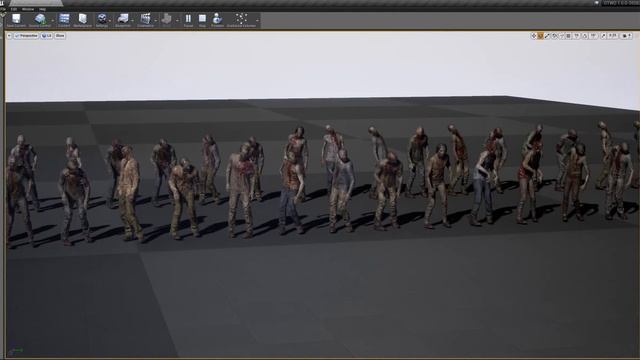
Task: Expand the dropdown beside the scattered-dots toolbar icon
Action: tap(258, 20)
